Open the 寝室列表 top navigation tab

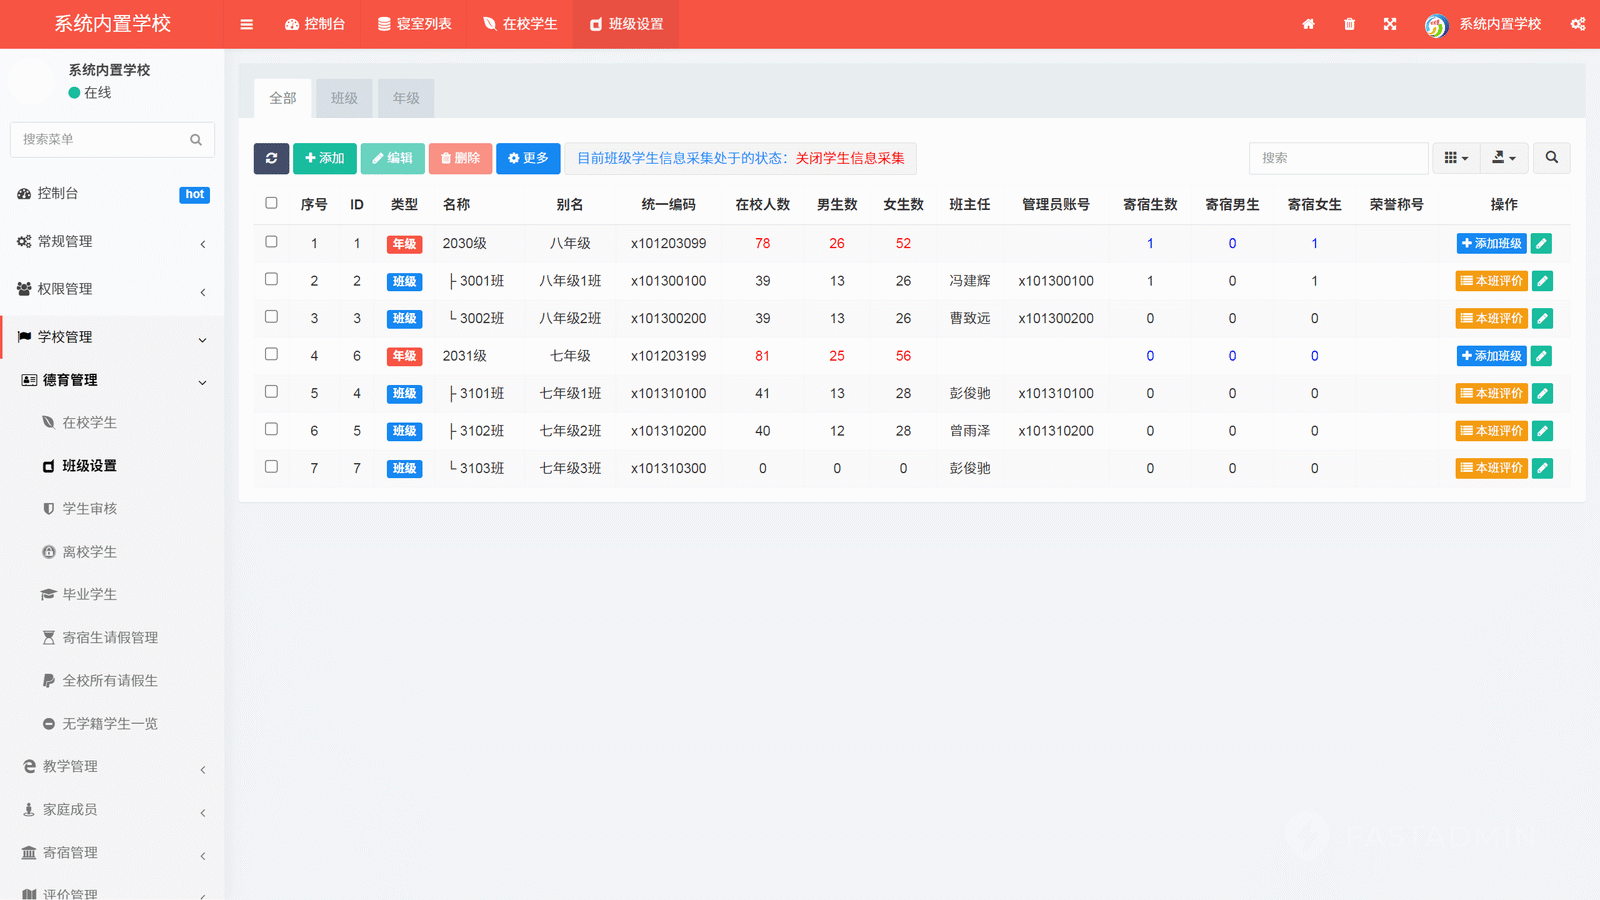tap(414, 24)
